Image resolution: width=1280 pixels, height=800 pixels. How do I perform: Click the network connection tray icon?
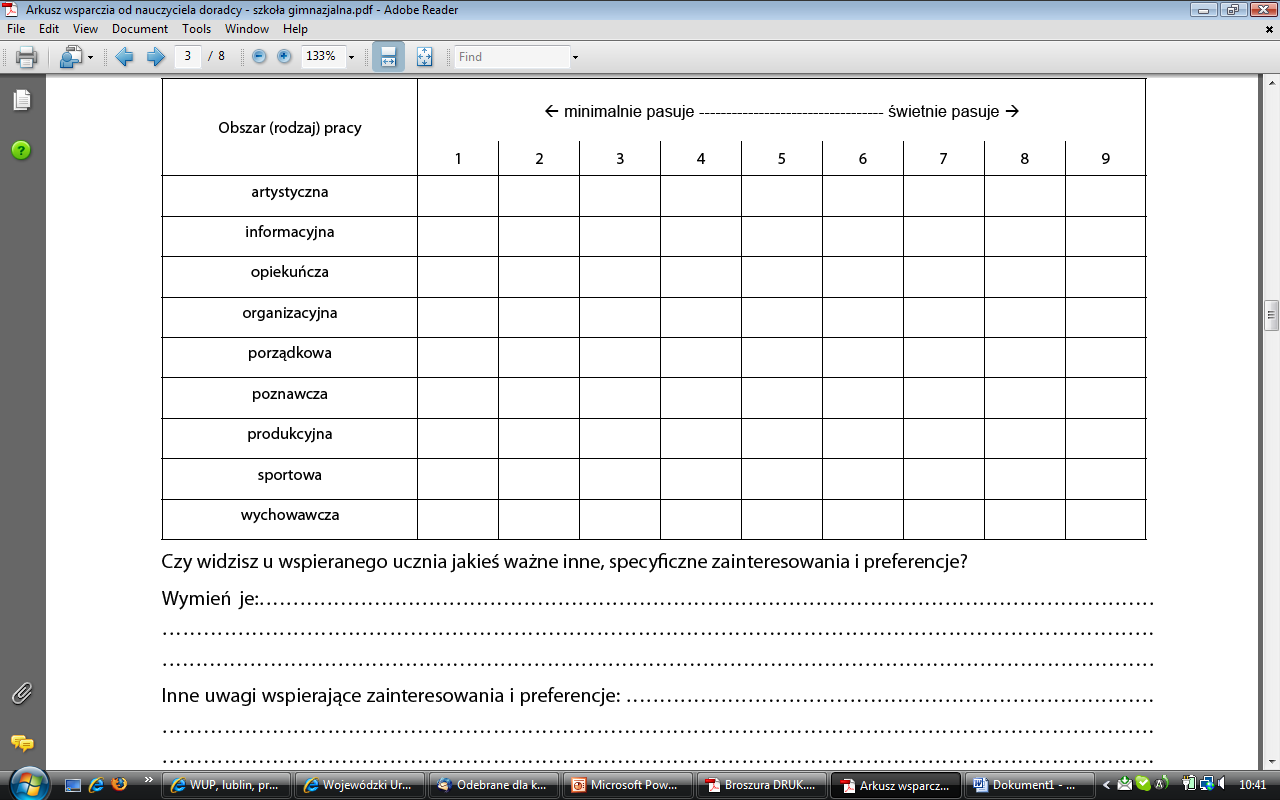1205,785
